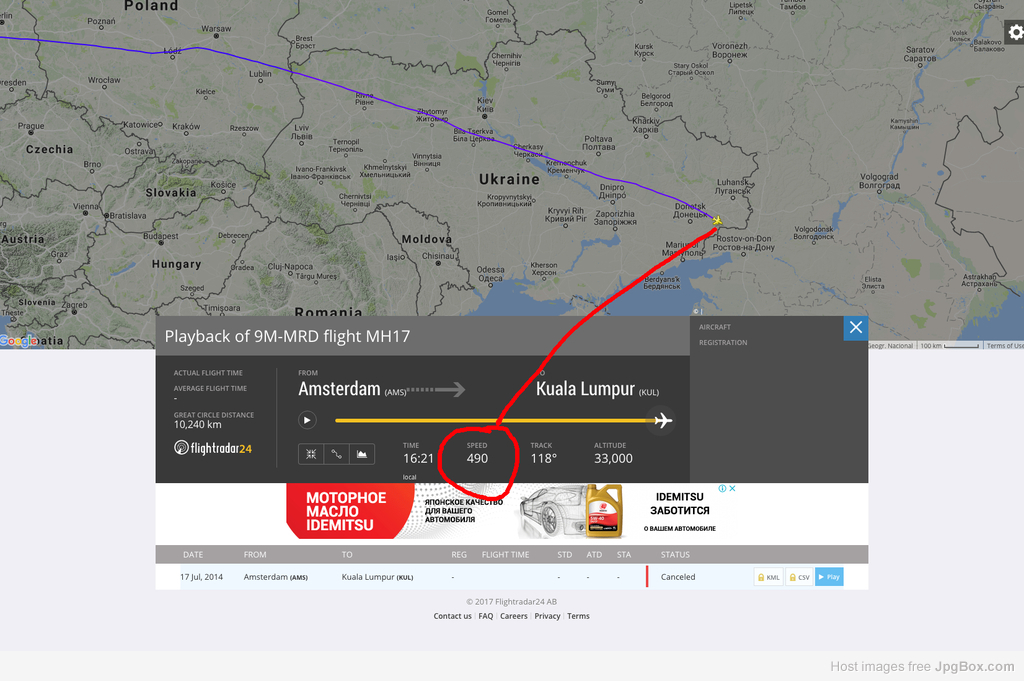
Task: Click the TO column header in table
Action: point(347,554)
